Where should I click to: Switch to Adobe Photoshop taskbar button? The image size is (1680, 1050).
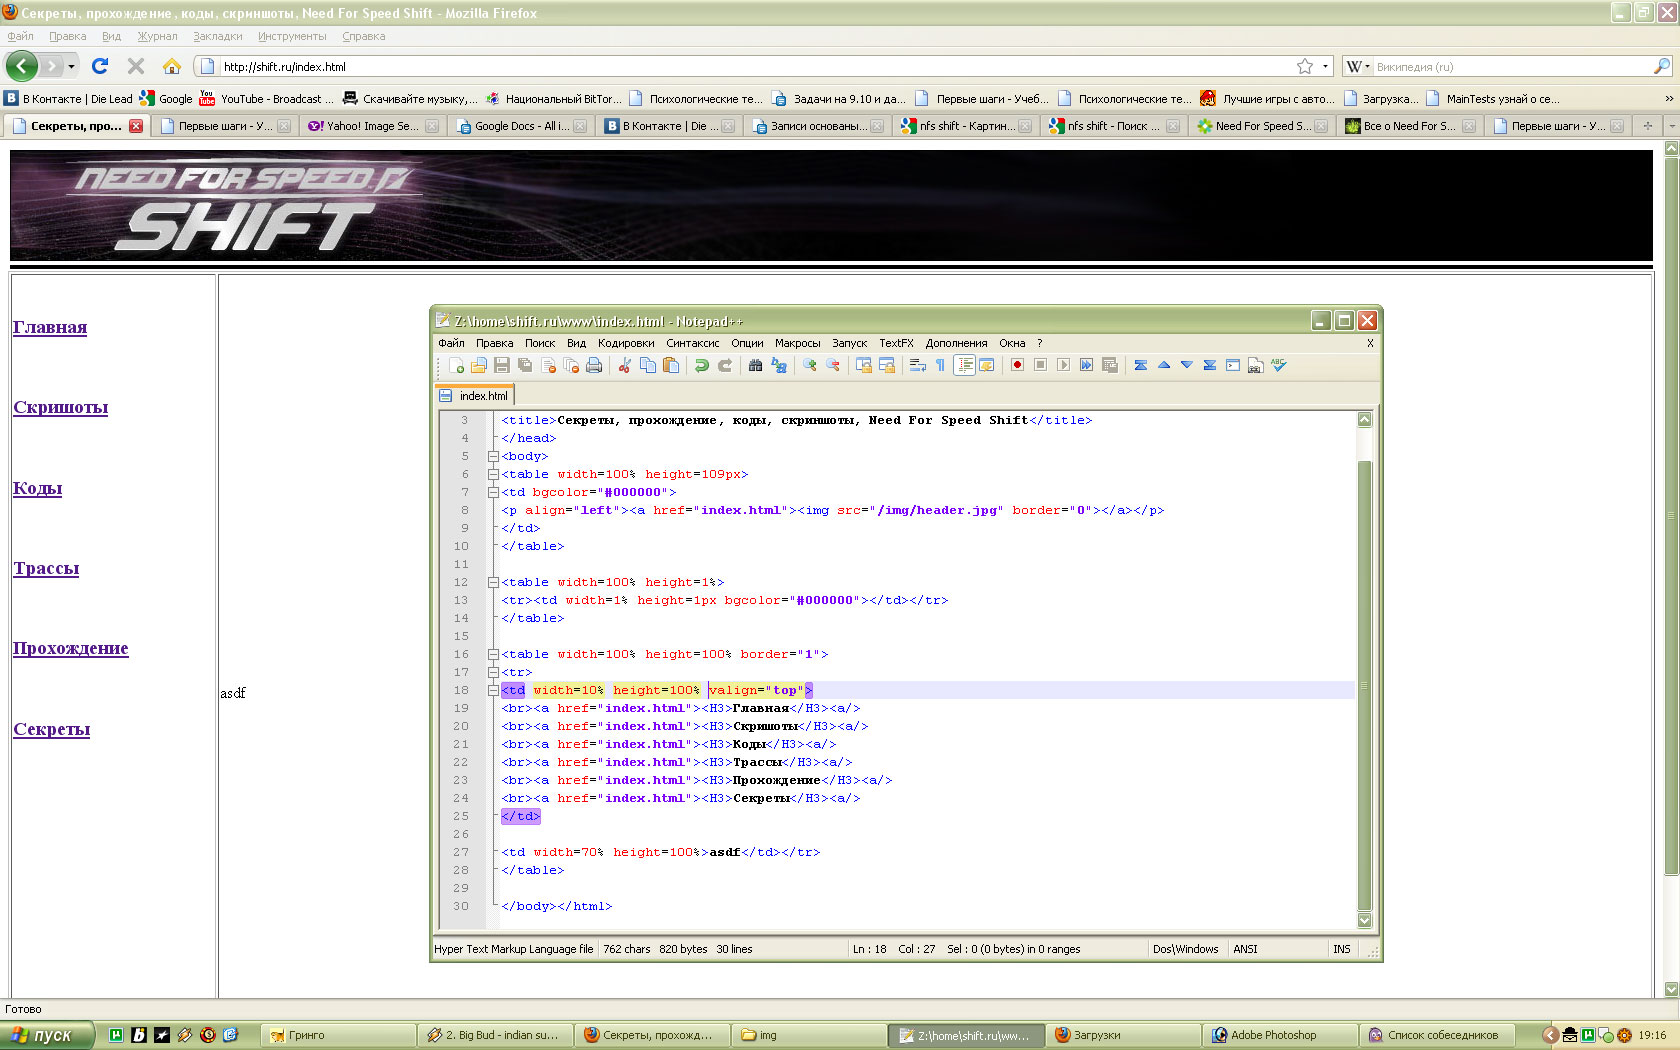coord(1281,1035)
